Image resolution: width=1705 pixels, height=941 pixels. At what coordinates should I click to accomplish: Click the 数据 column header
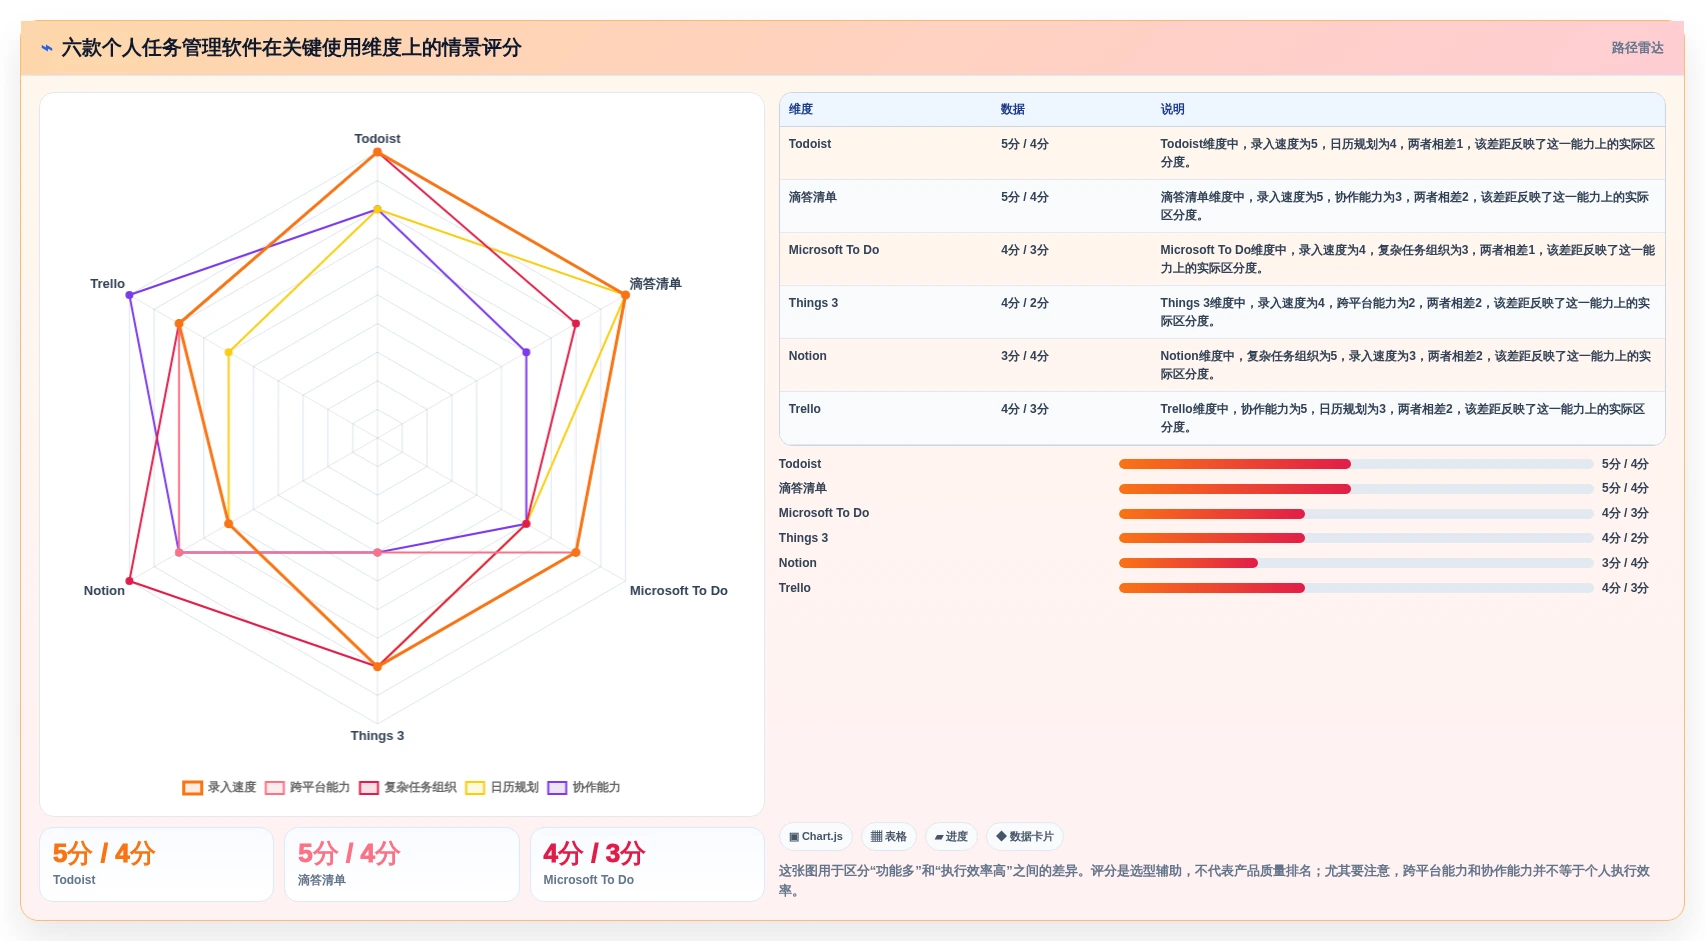1013,110
